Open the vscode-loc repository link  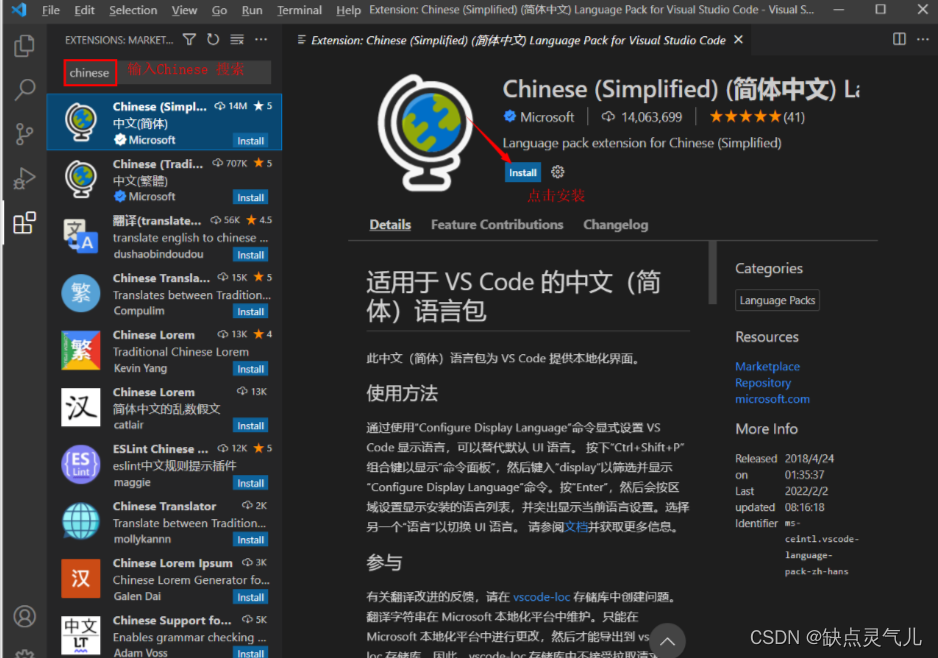[541, 597]
